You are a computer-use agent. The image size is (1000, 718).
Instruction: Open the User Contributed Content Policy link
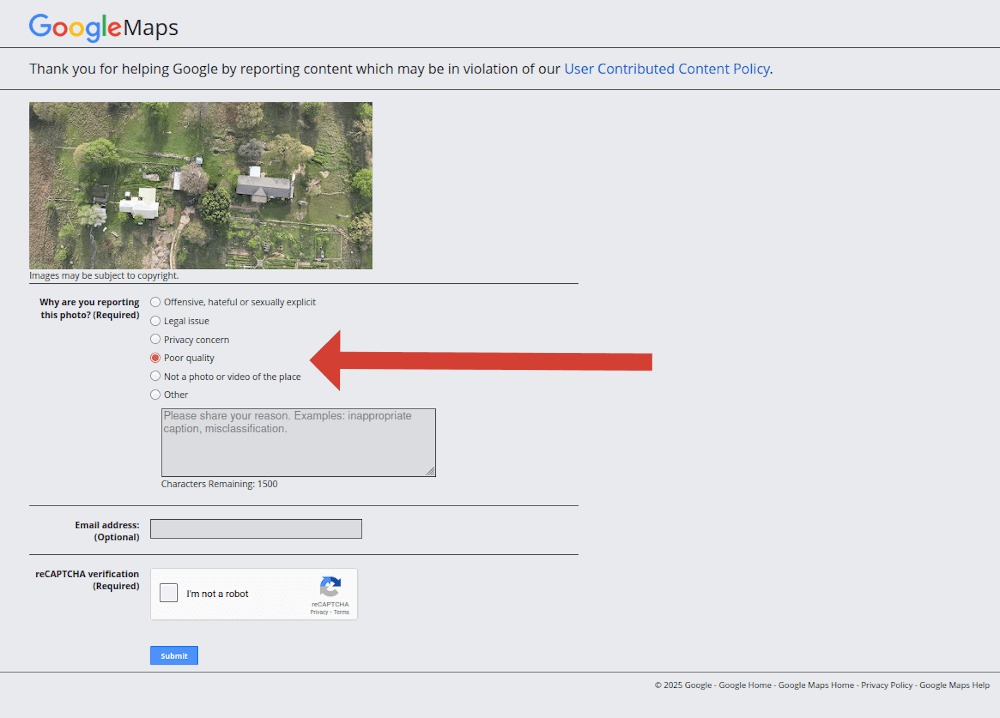(x=666, y=69)
